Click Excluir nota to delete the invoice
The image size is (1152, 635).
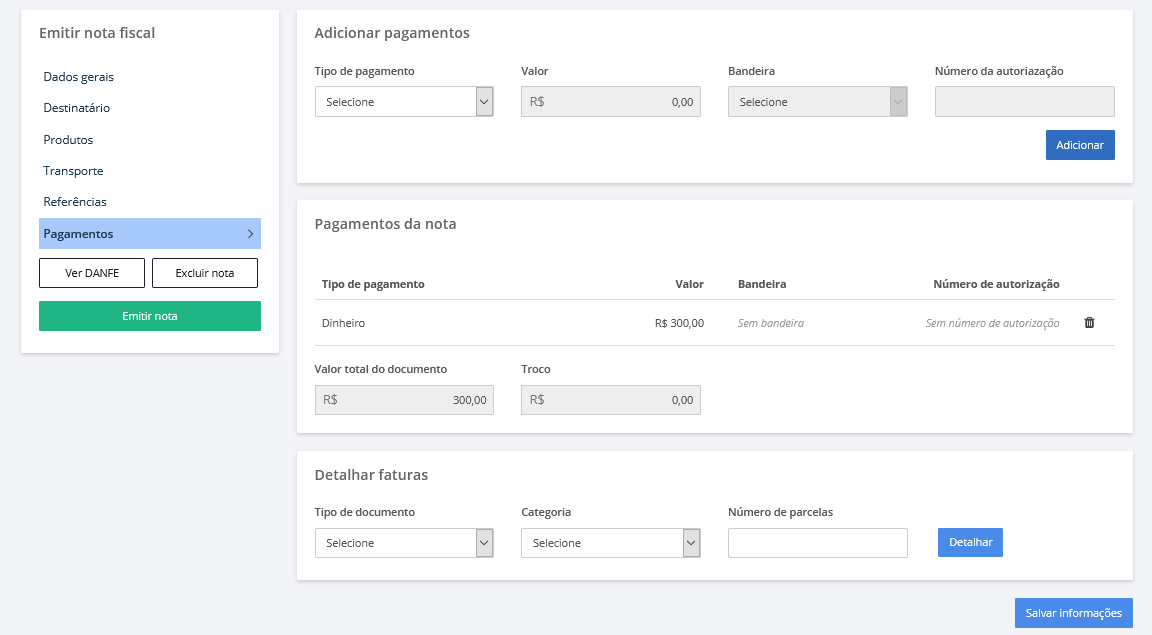pyautogui.click(x=204, y=272)
